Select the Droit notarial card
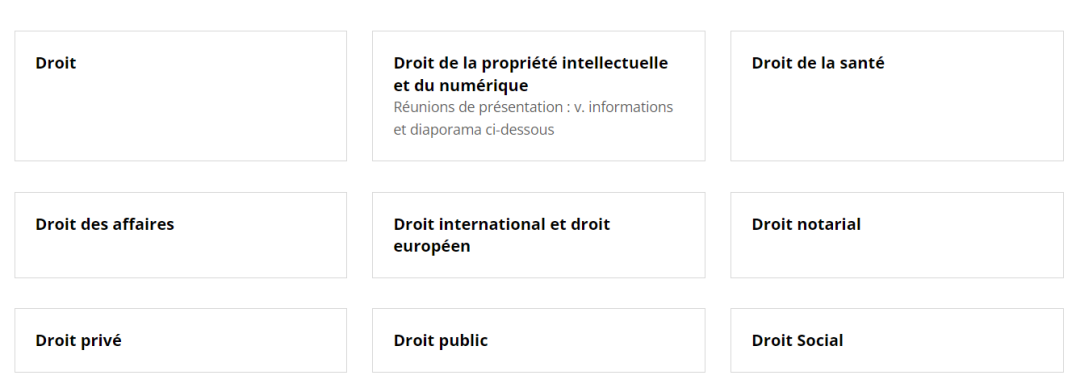The height and width of the screenshot is (392, 1080). pyautogui.click(x=897, y=235)
